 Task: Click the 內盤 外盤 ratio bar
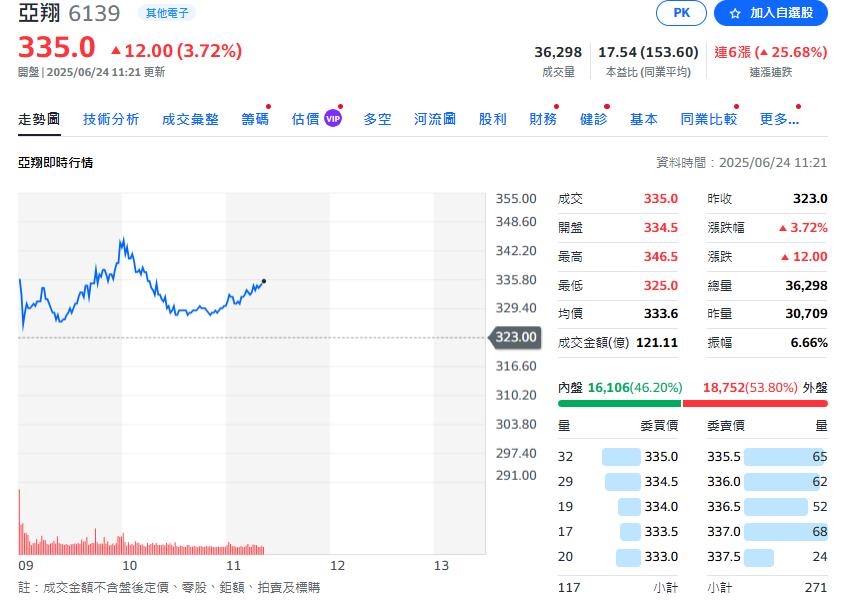[693, 403]
